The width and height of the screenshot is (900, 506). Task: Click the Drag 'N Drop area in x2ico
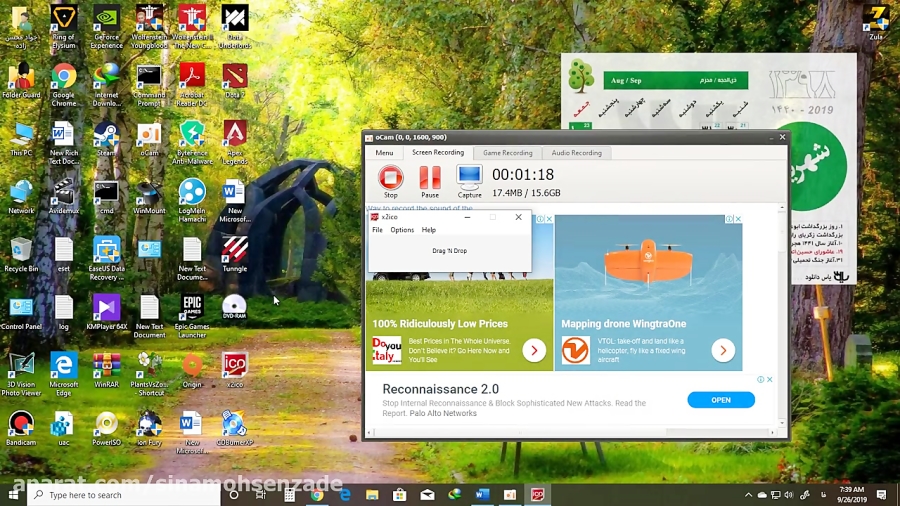[449, 251]
